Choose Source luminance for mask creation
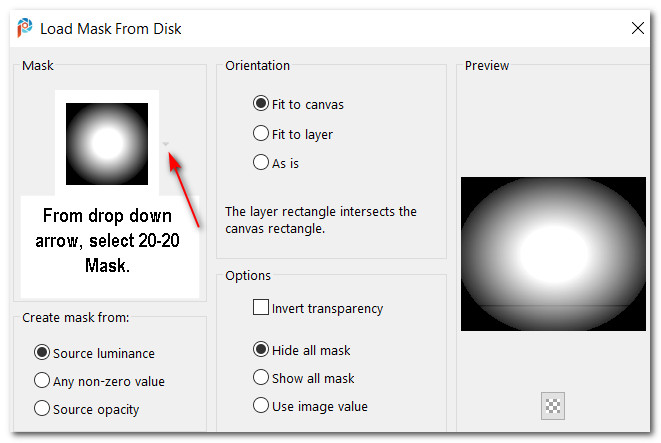 (x=42, y=352)
